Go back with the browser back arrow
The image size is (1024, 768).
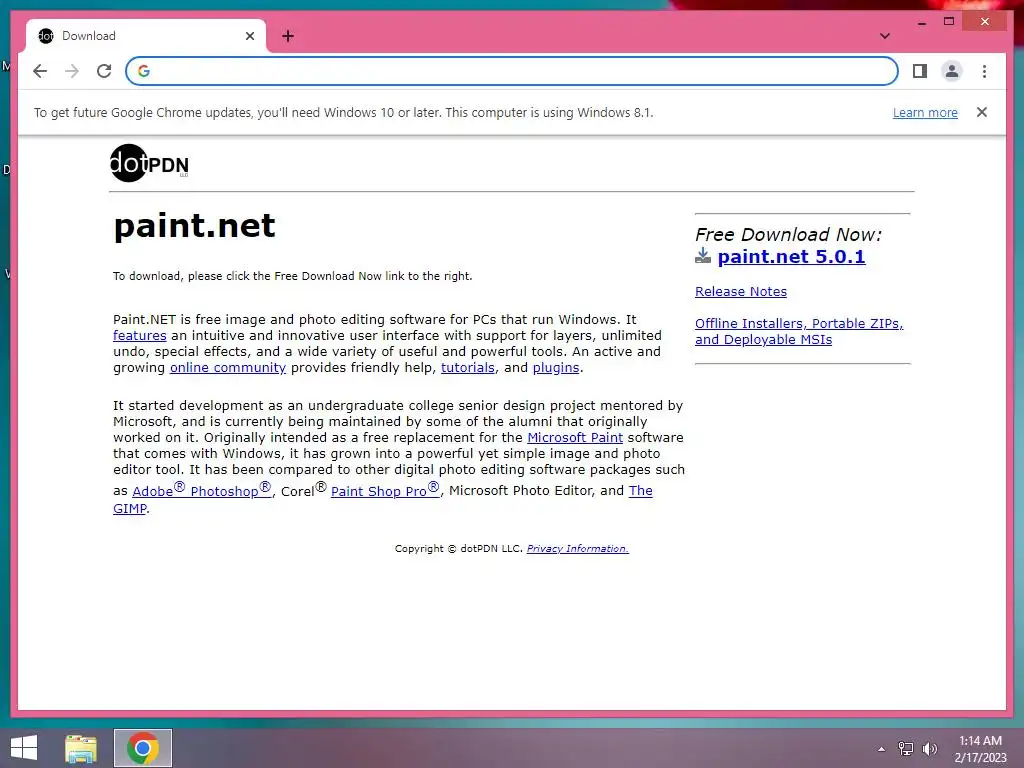click(x=40, y=71)
